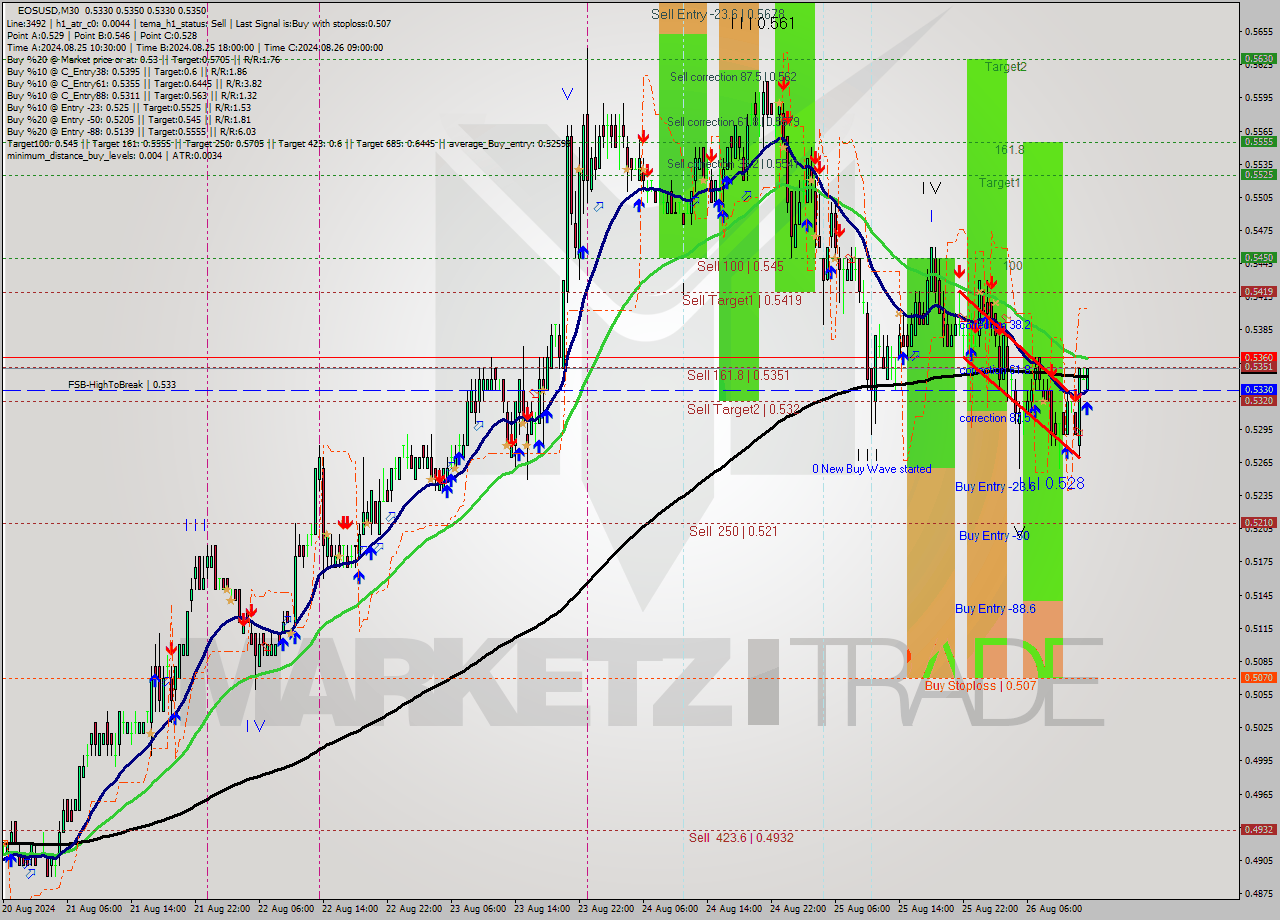Click the 'Sell Target1 | 0.5419' label

(742, 299)
